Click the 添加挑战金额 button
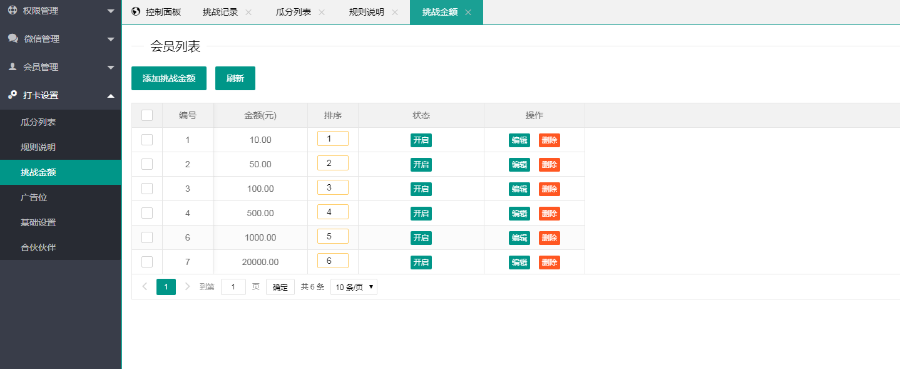 click(x=169, y=78)
